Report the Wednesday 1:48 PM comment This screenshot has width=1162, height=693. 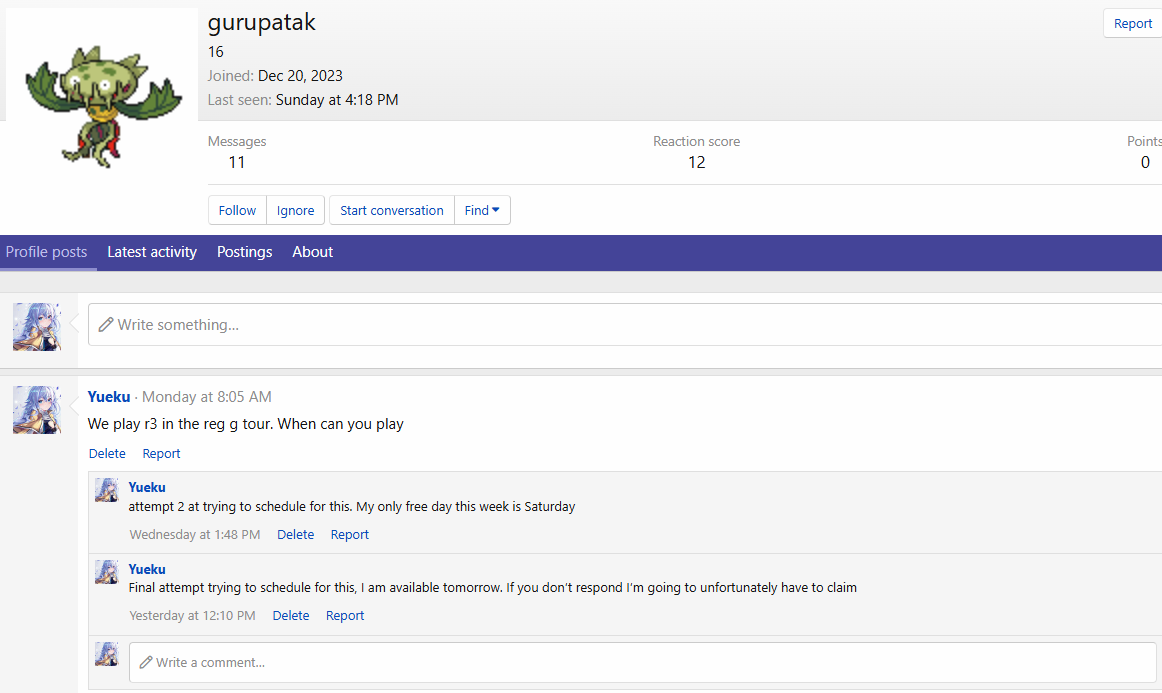point(349,534)
